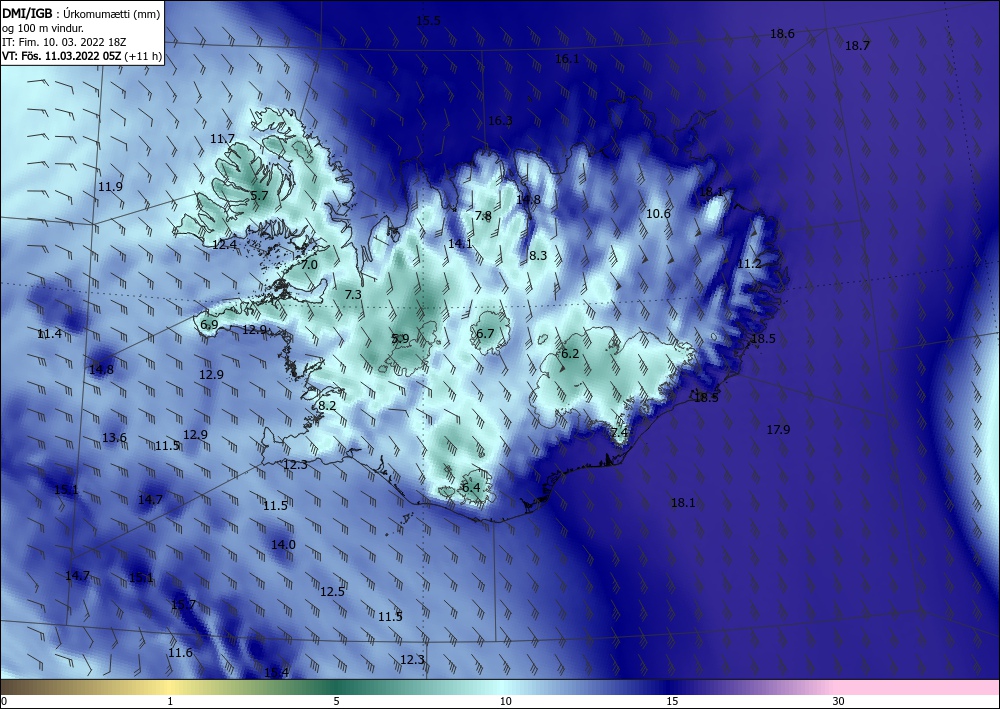Select the 'og 100 m vindur.' legend line
Image resolution: width=1000 pixels, height=709 pixels.
(x=43, y=28)
